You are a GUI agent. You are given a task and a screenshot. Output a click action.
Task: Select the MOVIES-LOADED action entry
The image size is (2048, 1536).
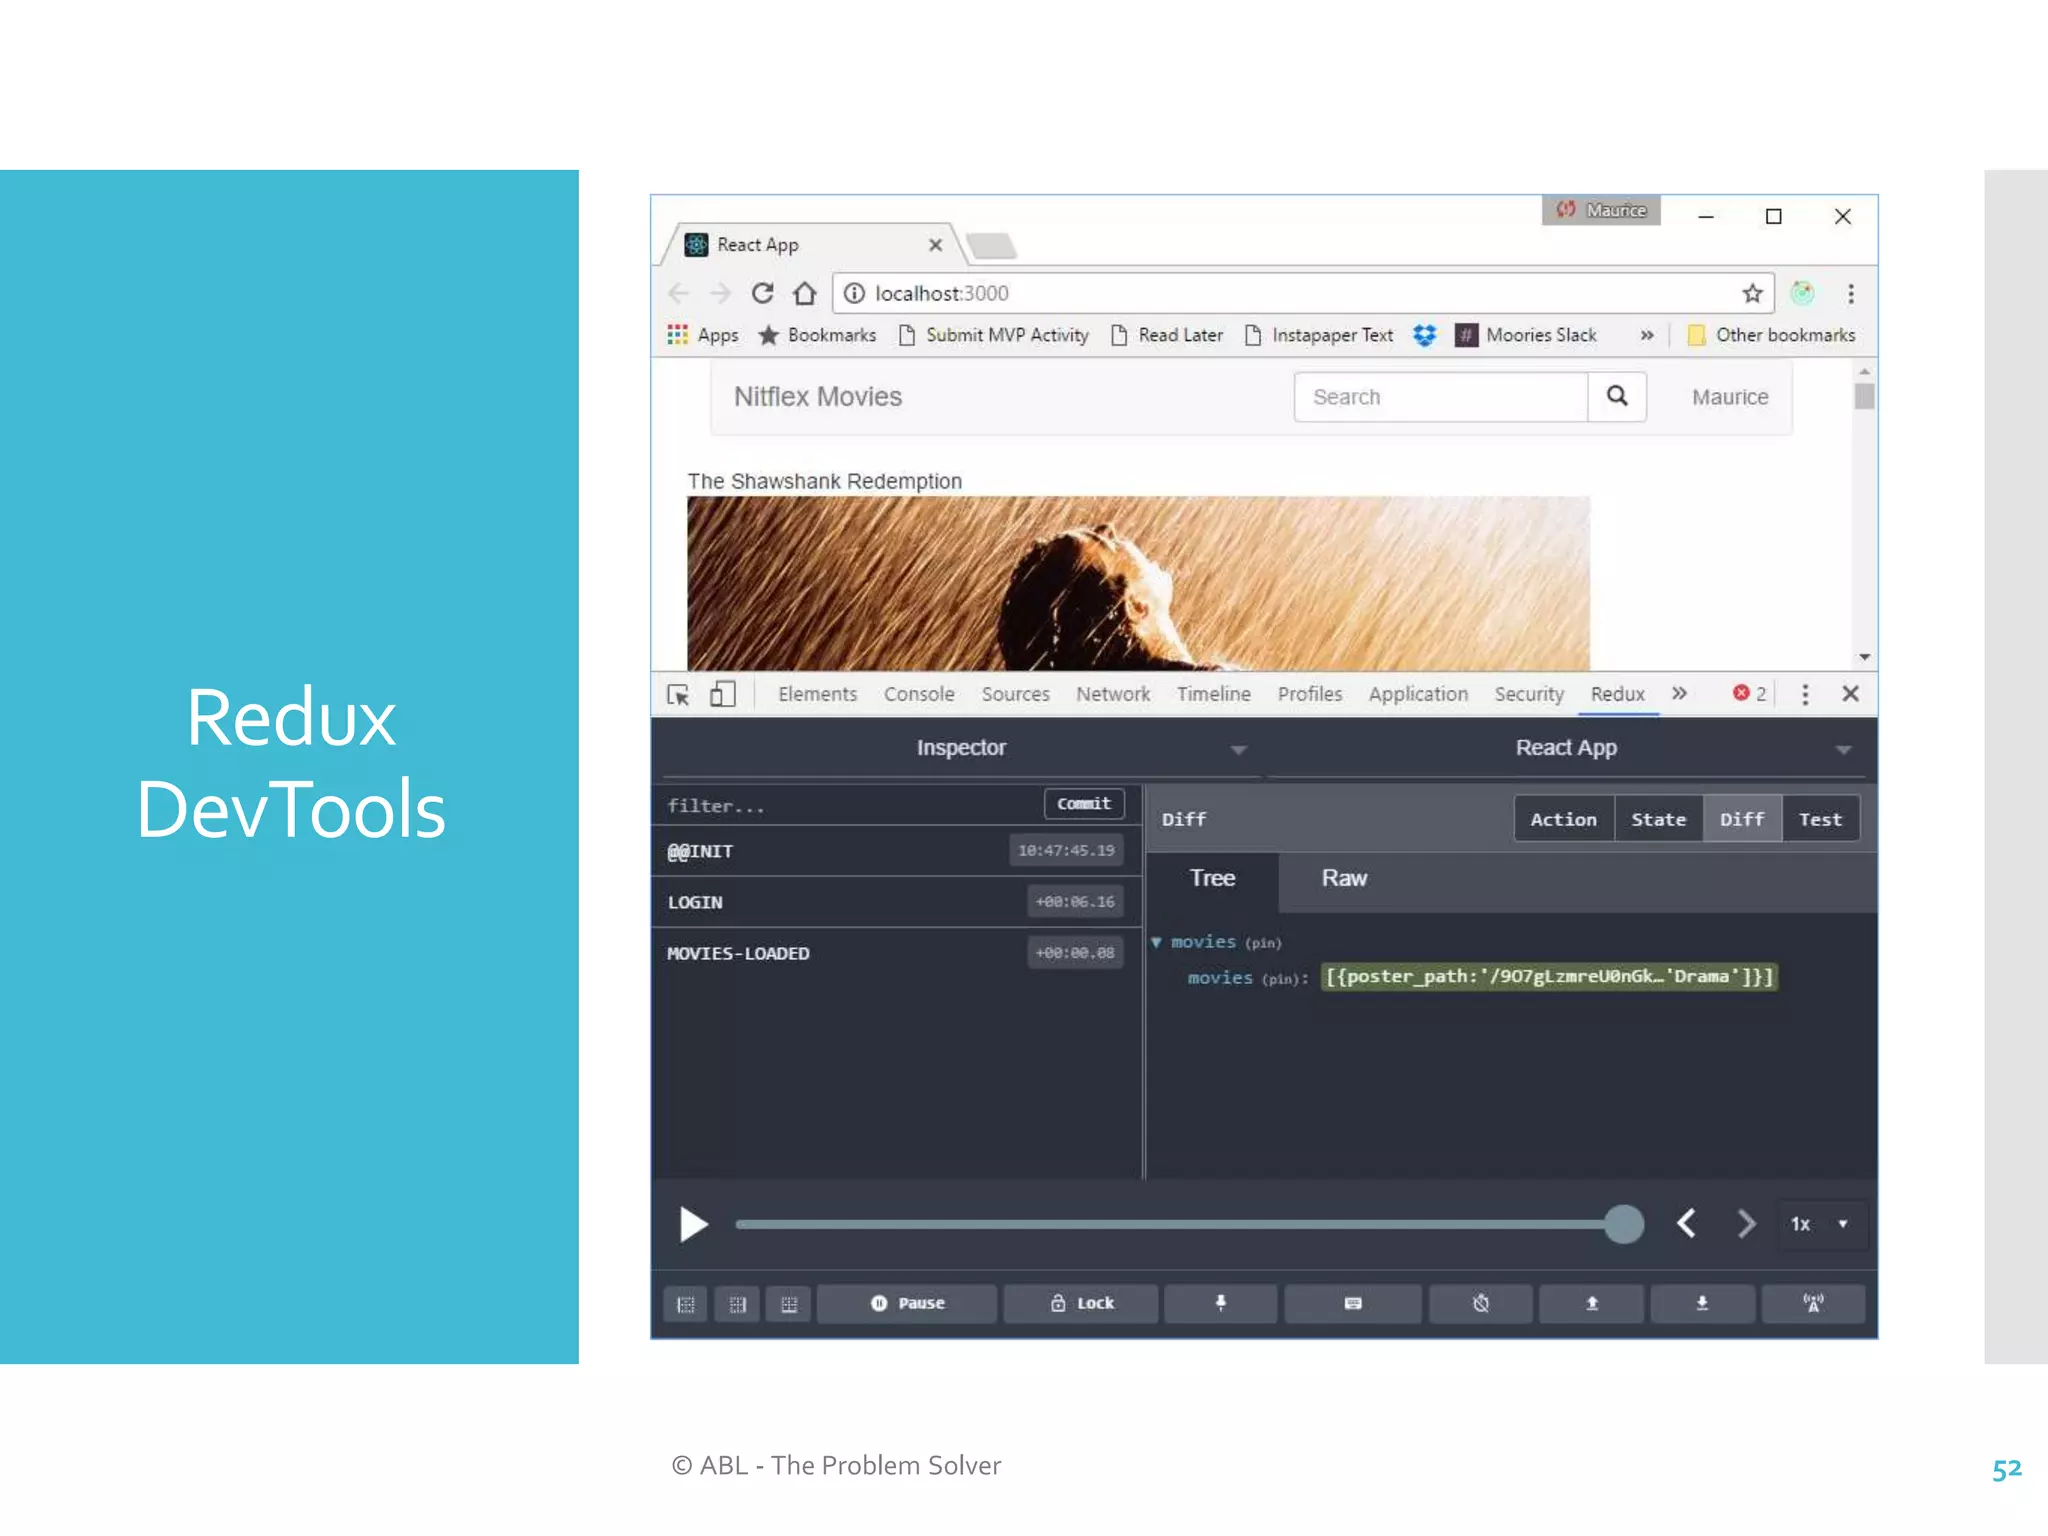pyautogui.click(x=738, y=953)
